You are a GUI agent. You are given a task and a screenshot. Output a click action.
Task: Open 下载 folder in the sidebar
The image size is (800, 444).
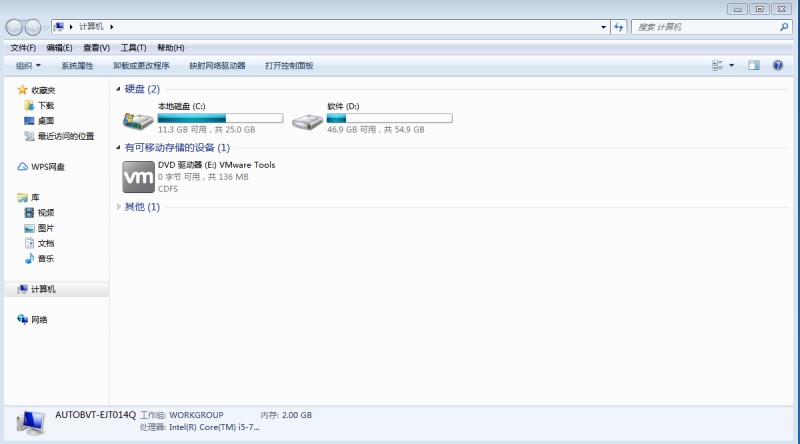point(46,106)
